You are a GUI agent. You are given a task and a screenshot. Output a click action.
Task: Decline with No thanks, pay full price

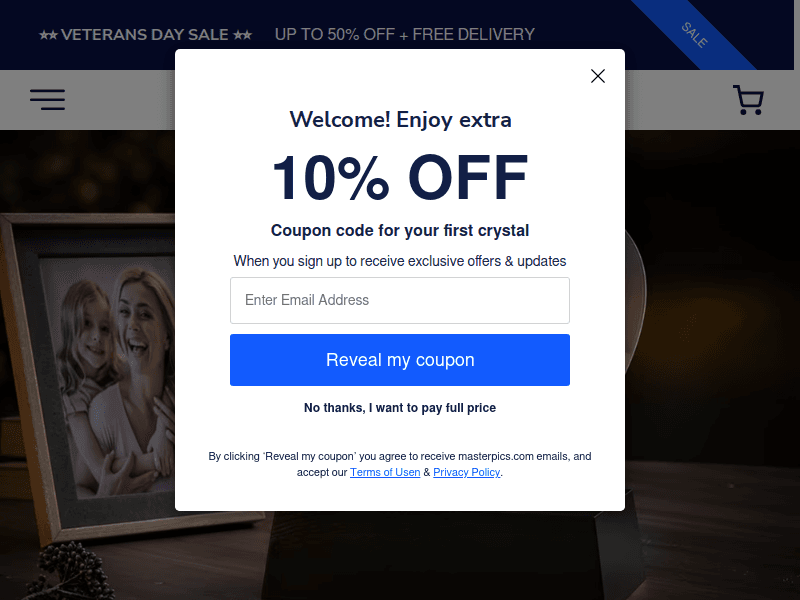399,408
